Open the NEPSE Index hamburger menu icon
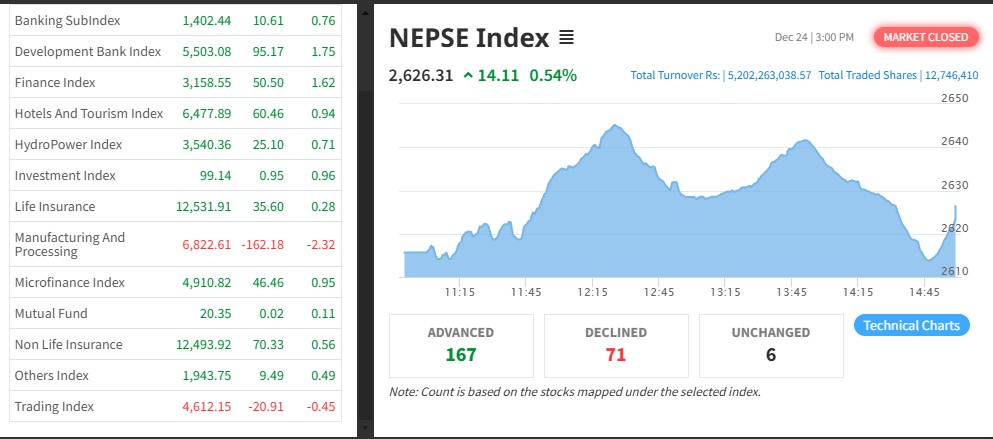 [x=566, y=38]
